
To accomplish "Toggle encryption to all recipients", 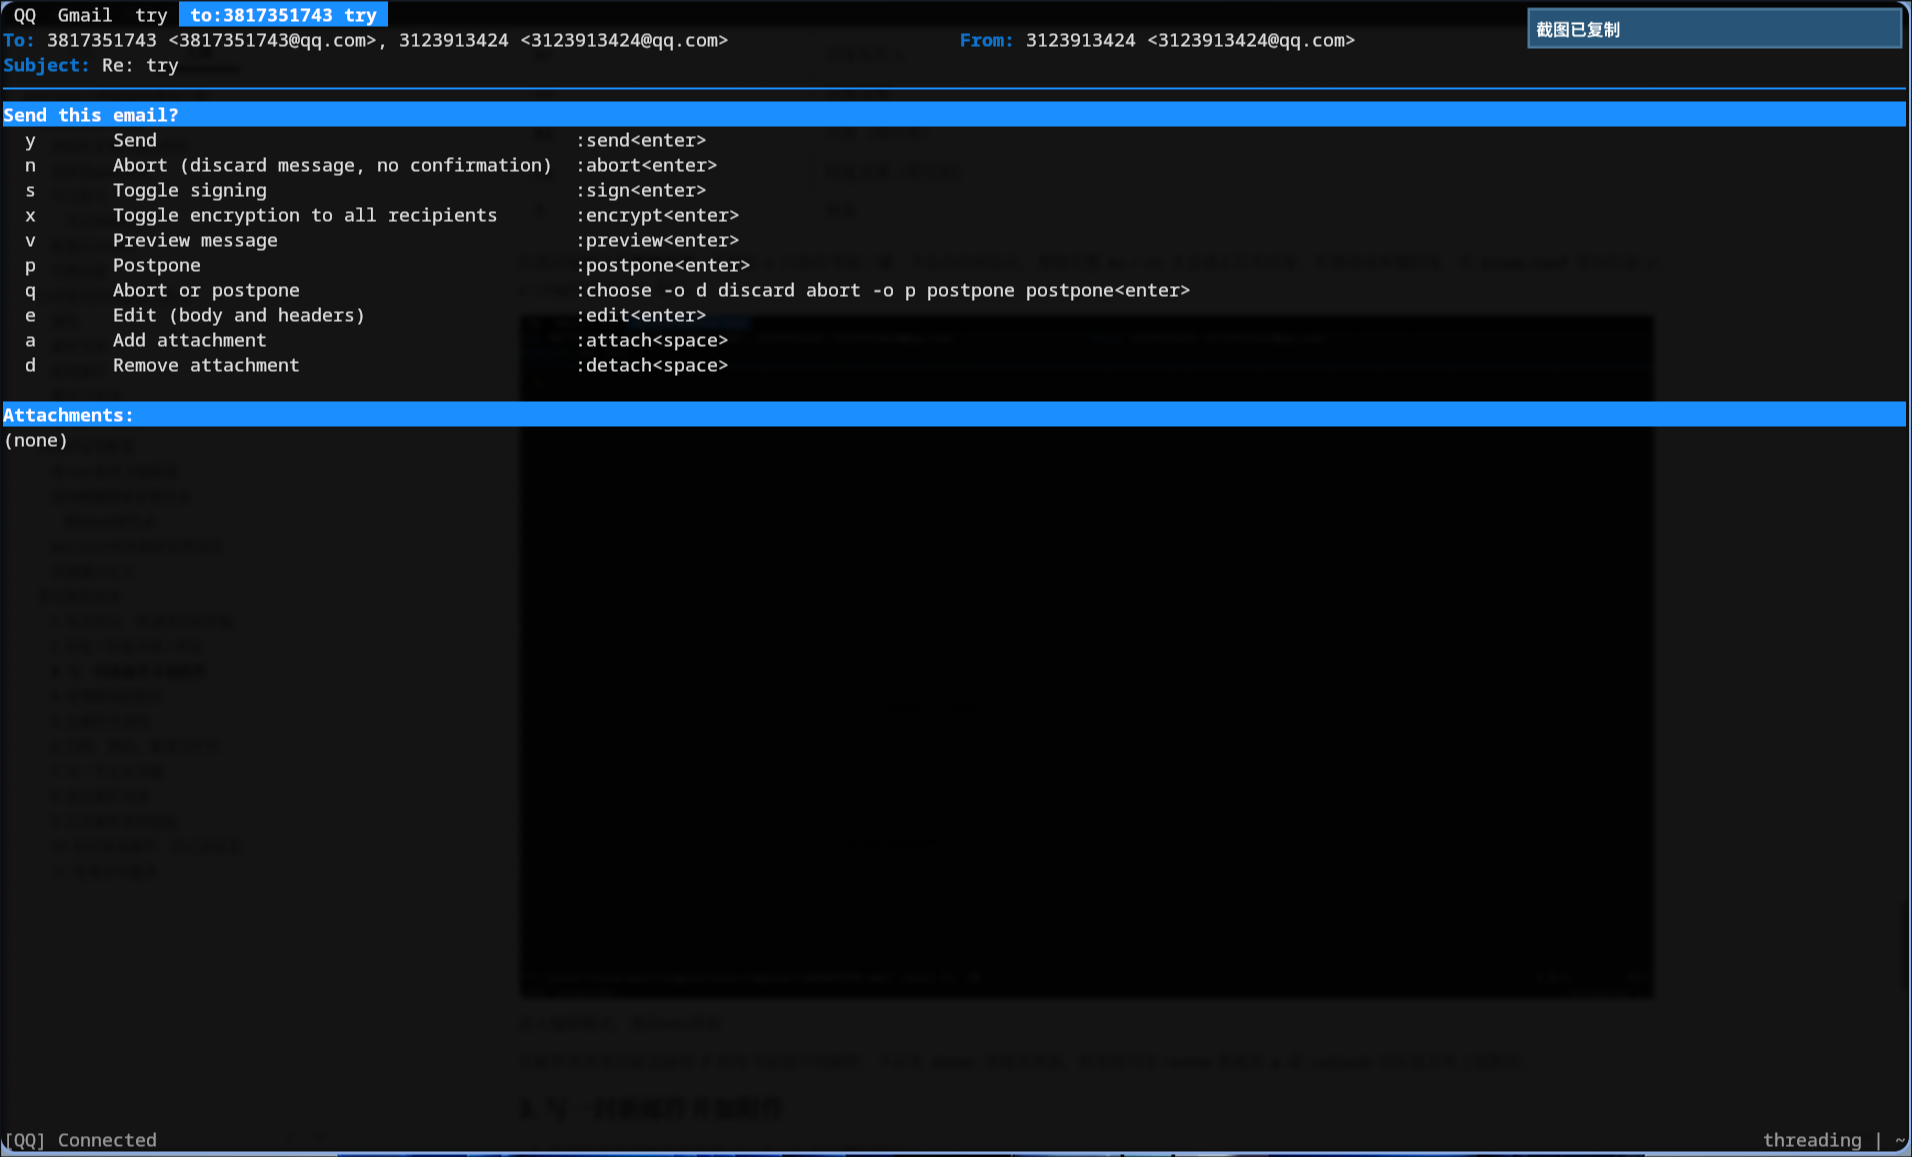I will 305,215.
